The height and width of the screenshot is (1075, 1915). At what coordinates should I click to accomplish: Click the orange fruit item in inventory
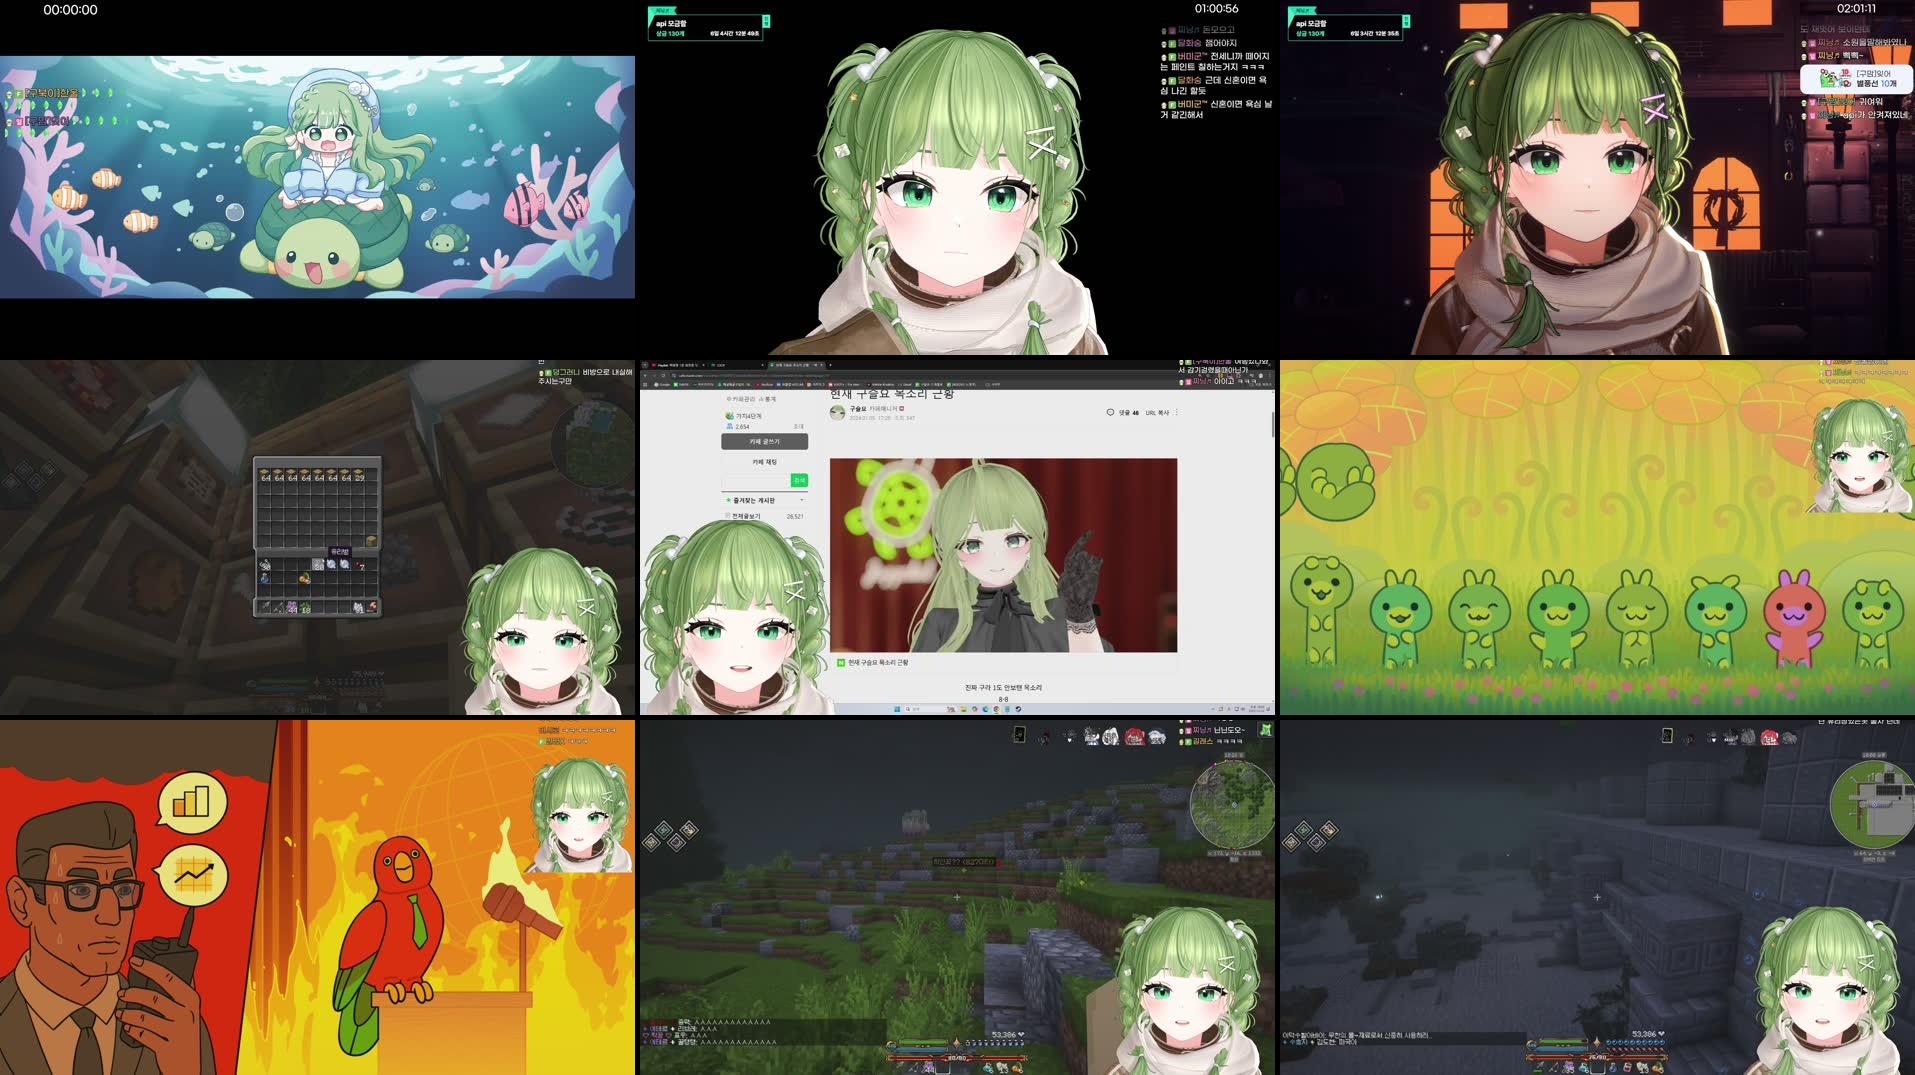(x=304, y=578)
